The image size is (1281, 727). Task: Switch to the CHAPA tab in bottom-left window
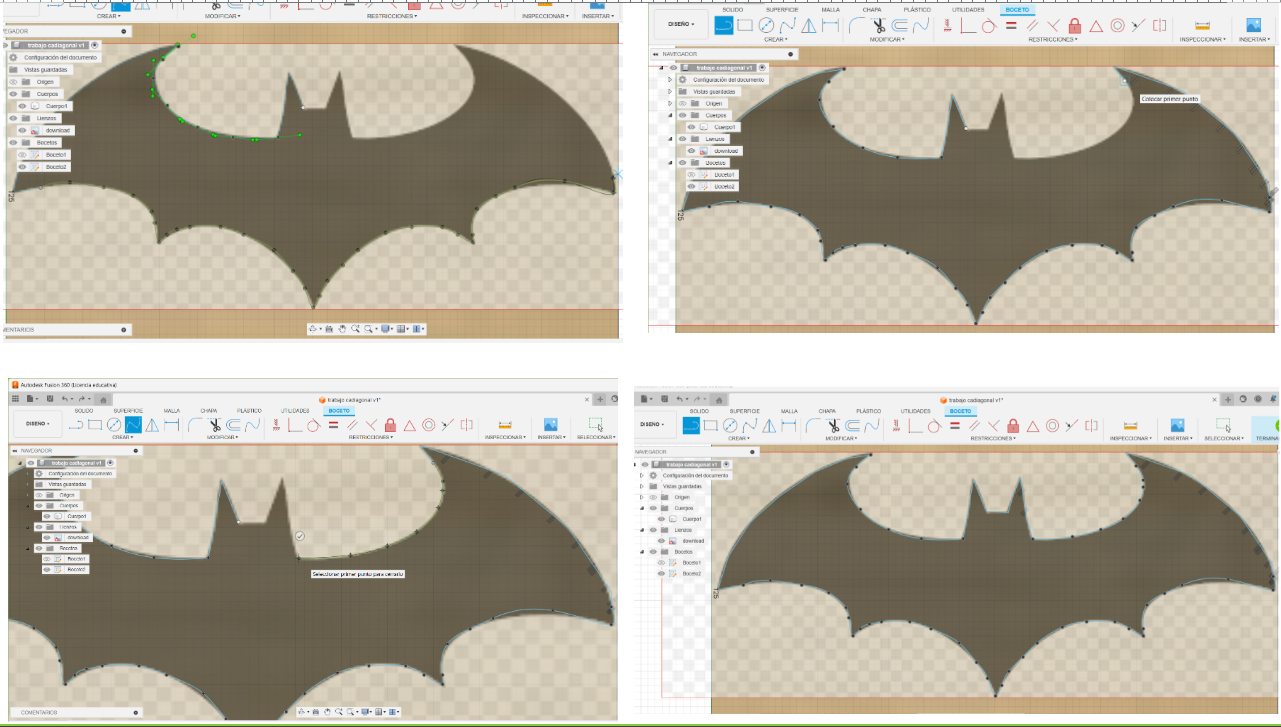(209, 410)
